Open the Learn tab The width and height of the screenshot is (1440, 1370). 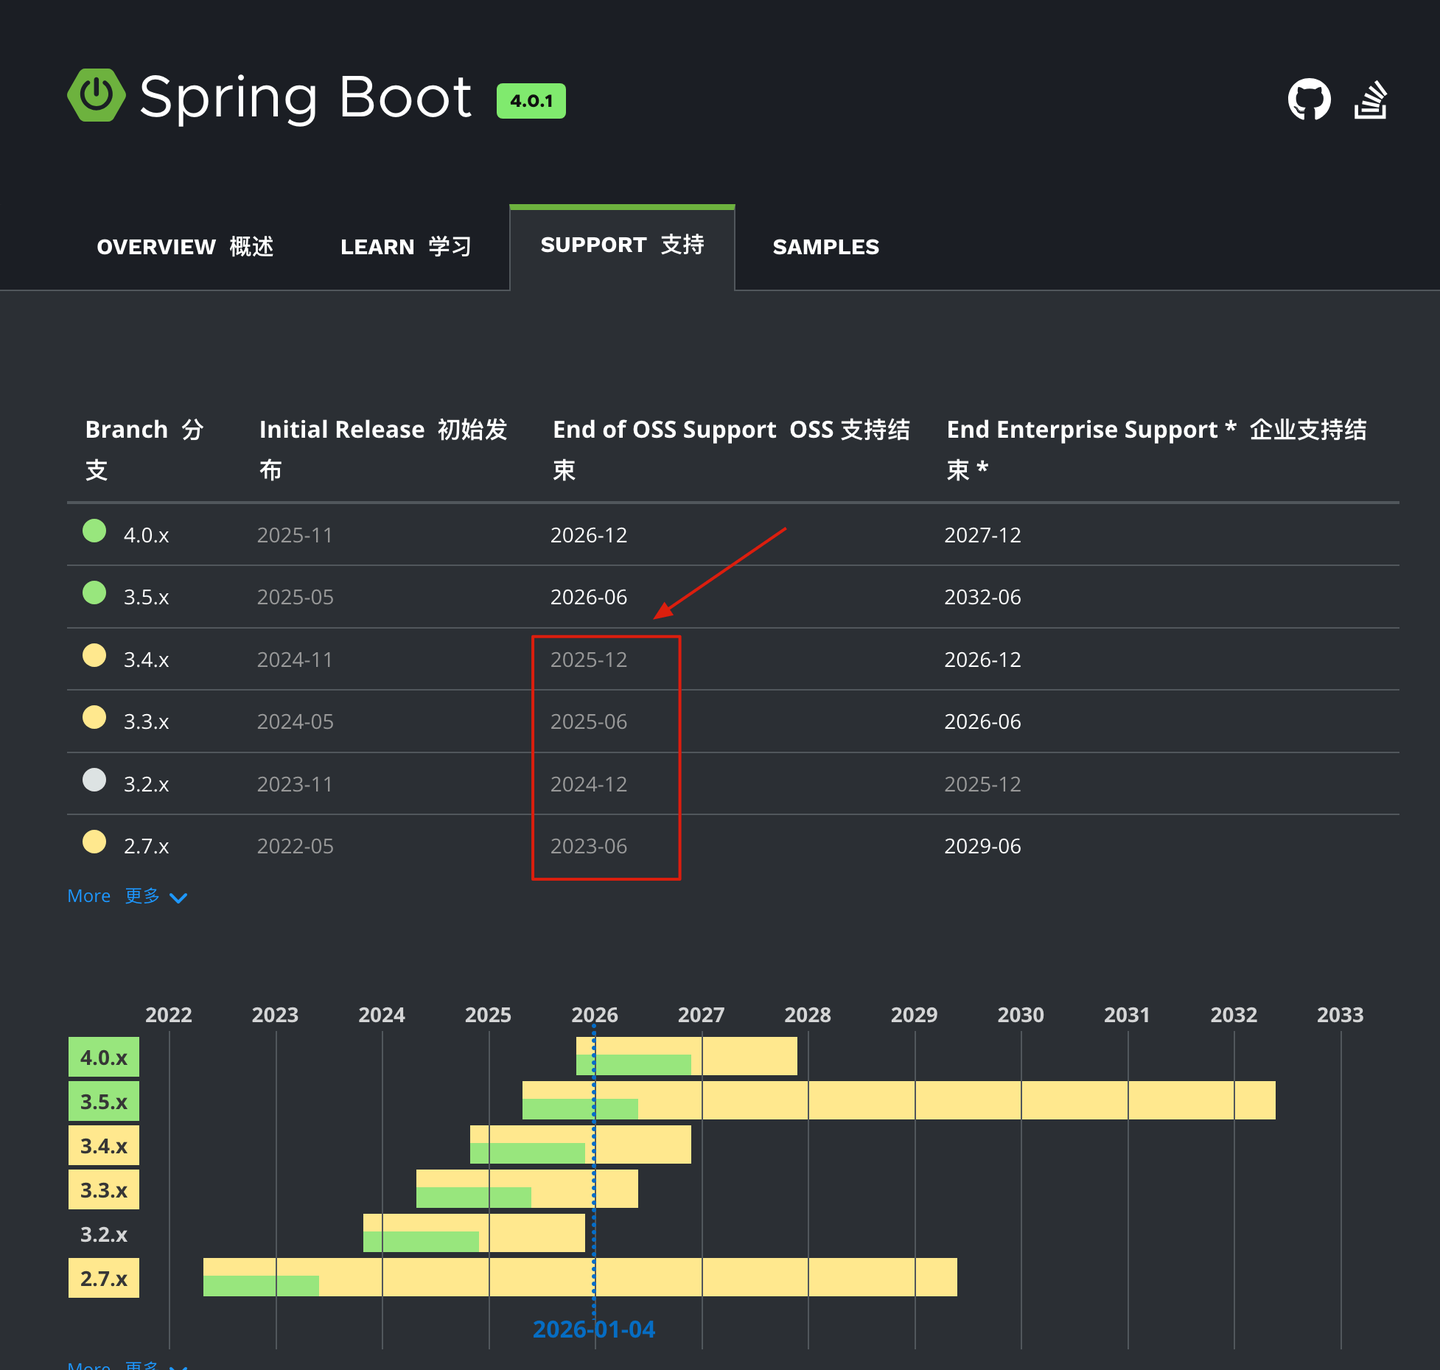405,246
